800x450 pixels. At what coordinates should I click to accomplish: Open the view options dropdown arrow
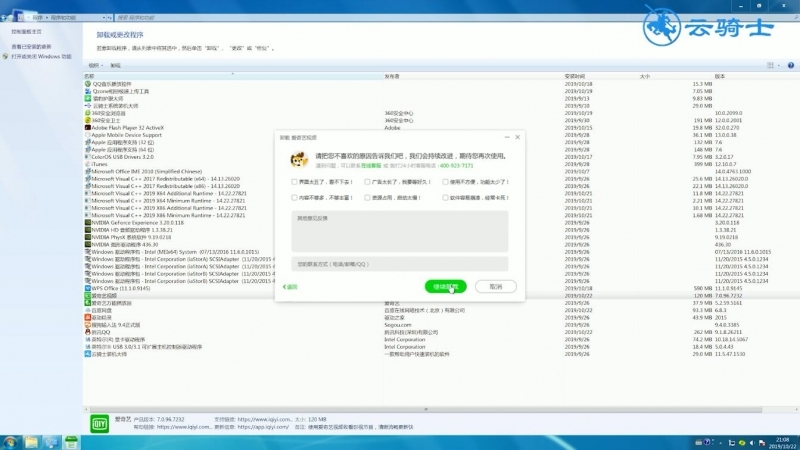[x=779, y=65]
